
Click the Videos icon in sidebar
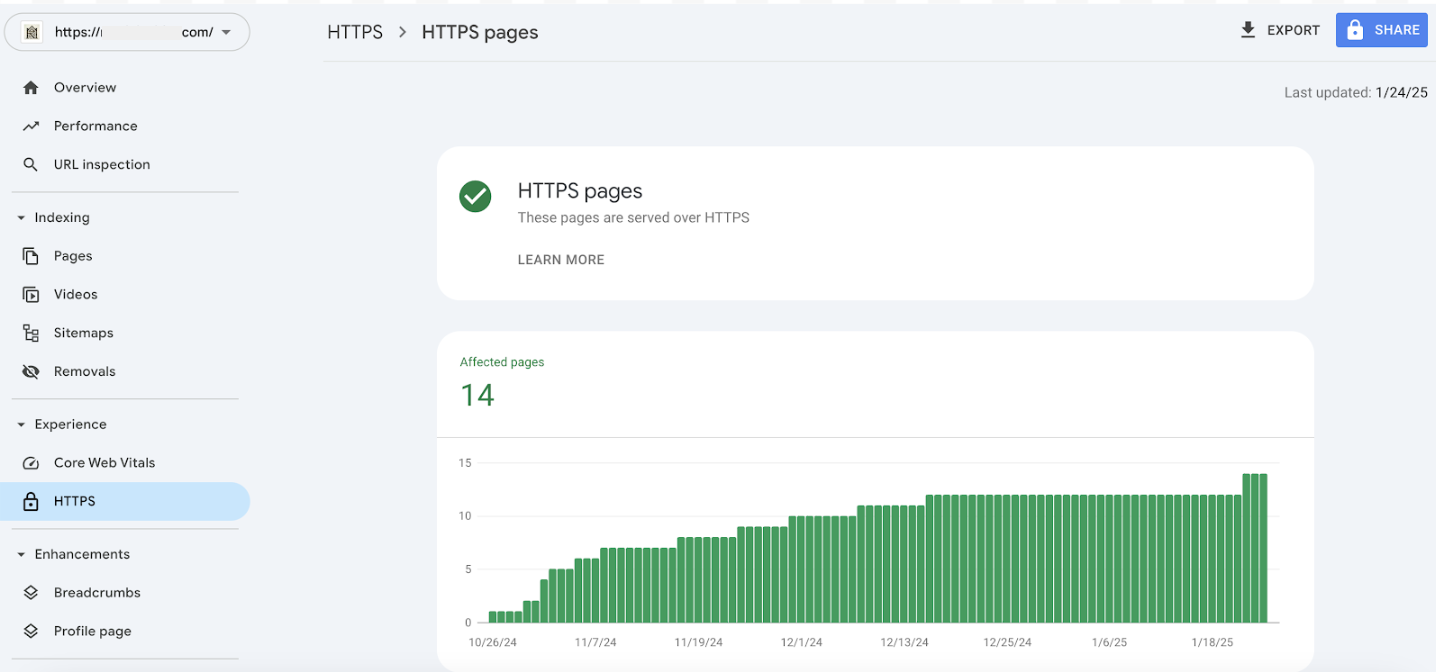coord(31,295)
